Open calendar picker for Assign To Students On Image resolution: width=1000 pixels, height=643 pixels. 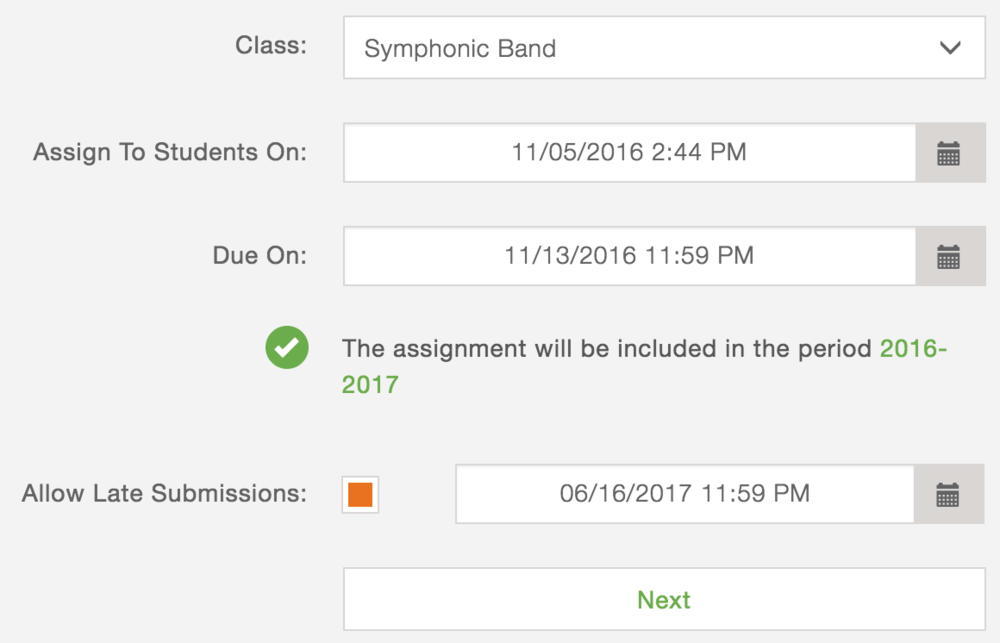pyautogui.click(x=950, y=153)
